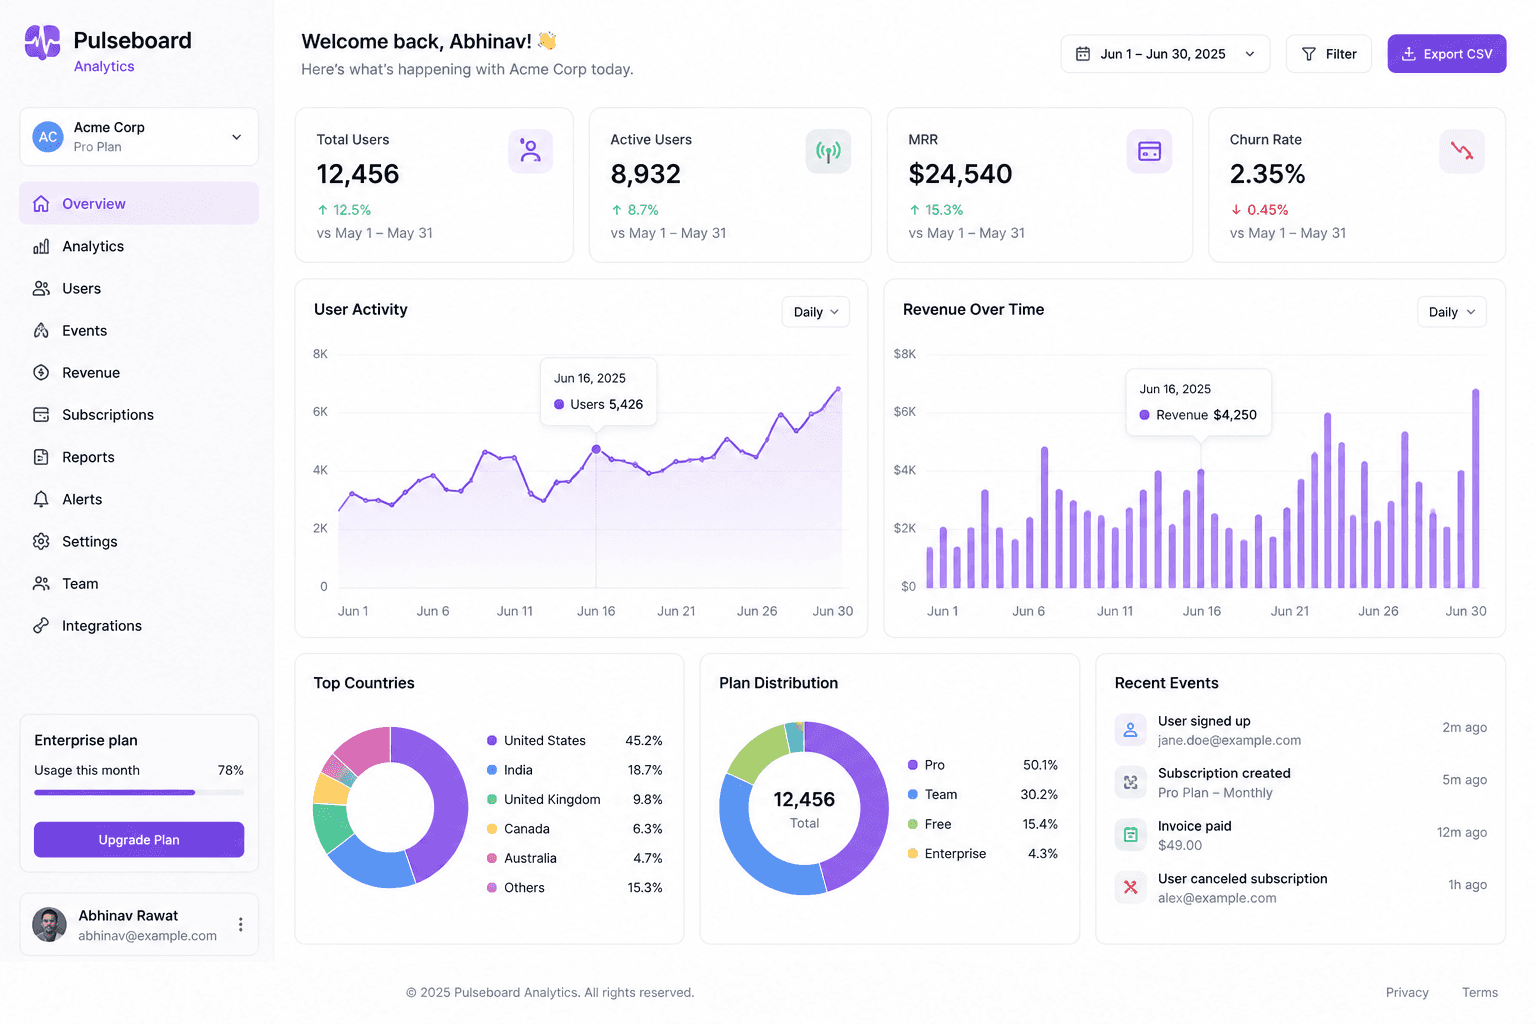Click the Total Users value 12,456
This screenshot has height=1024, width=1536.
pyautogui.click(x=358, y=174)
